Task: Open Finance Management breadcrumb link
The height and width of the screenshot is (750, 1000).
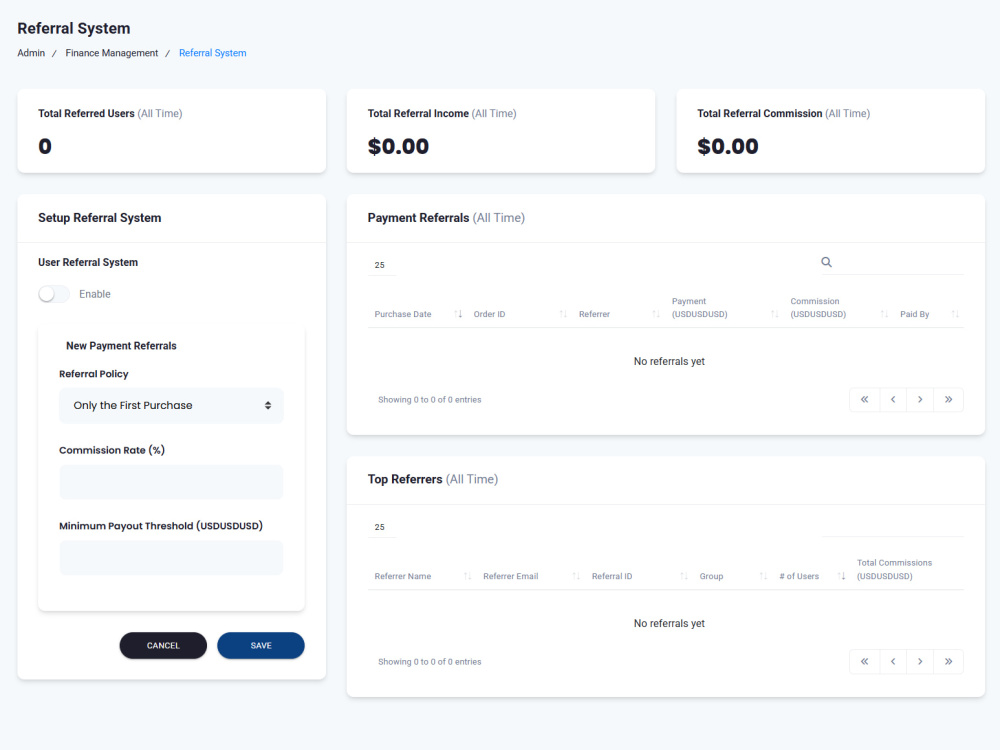Action: (x=112, y=53)
